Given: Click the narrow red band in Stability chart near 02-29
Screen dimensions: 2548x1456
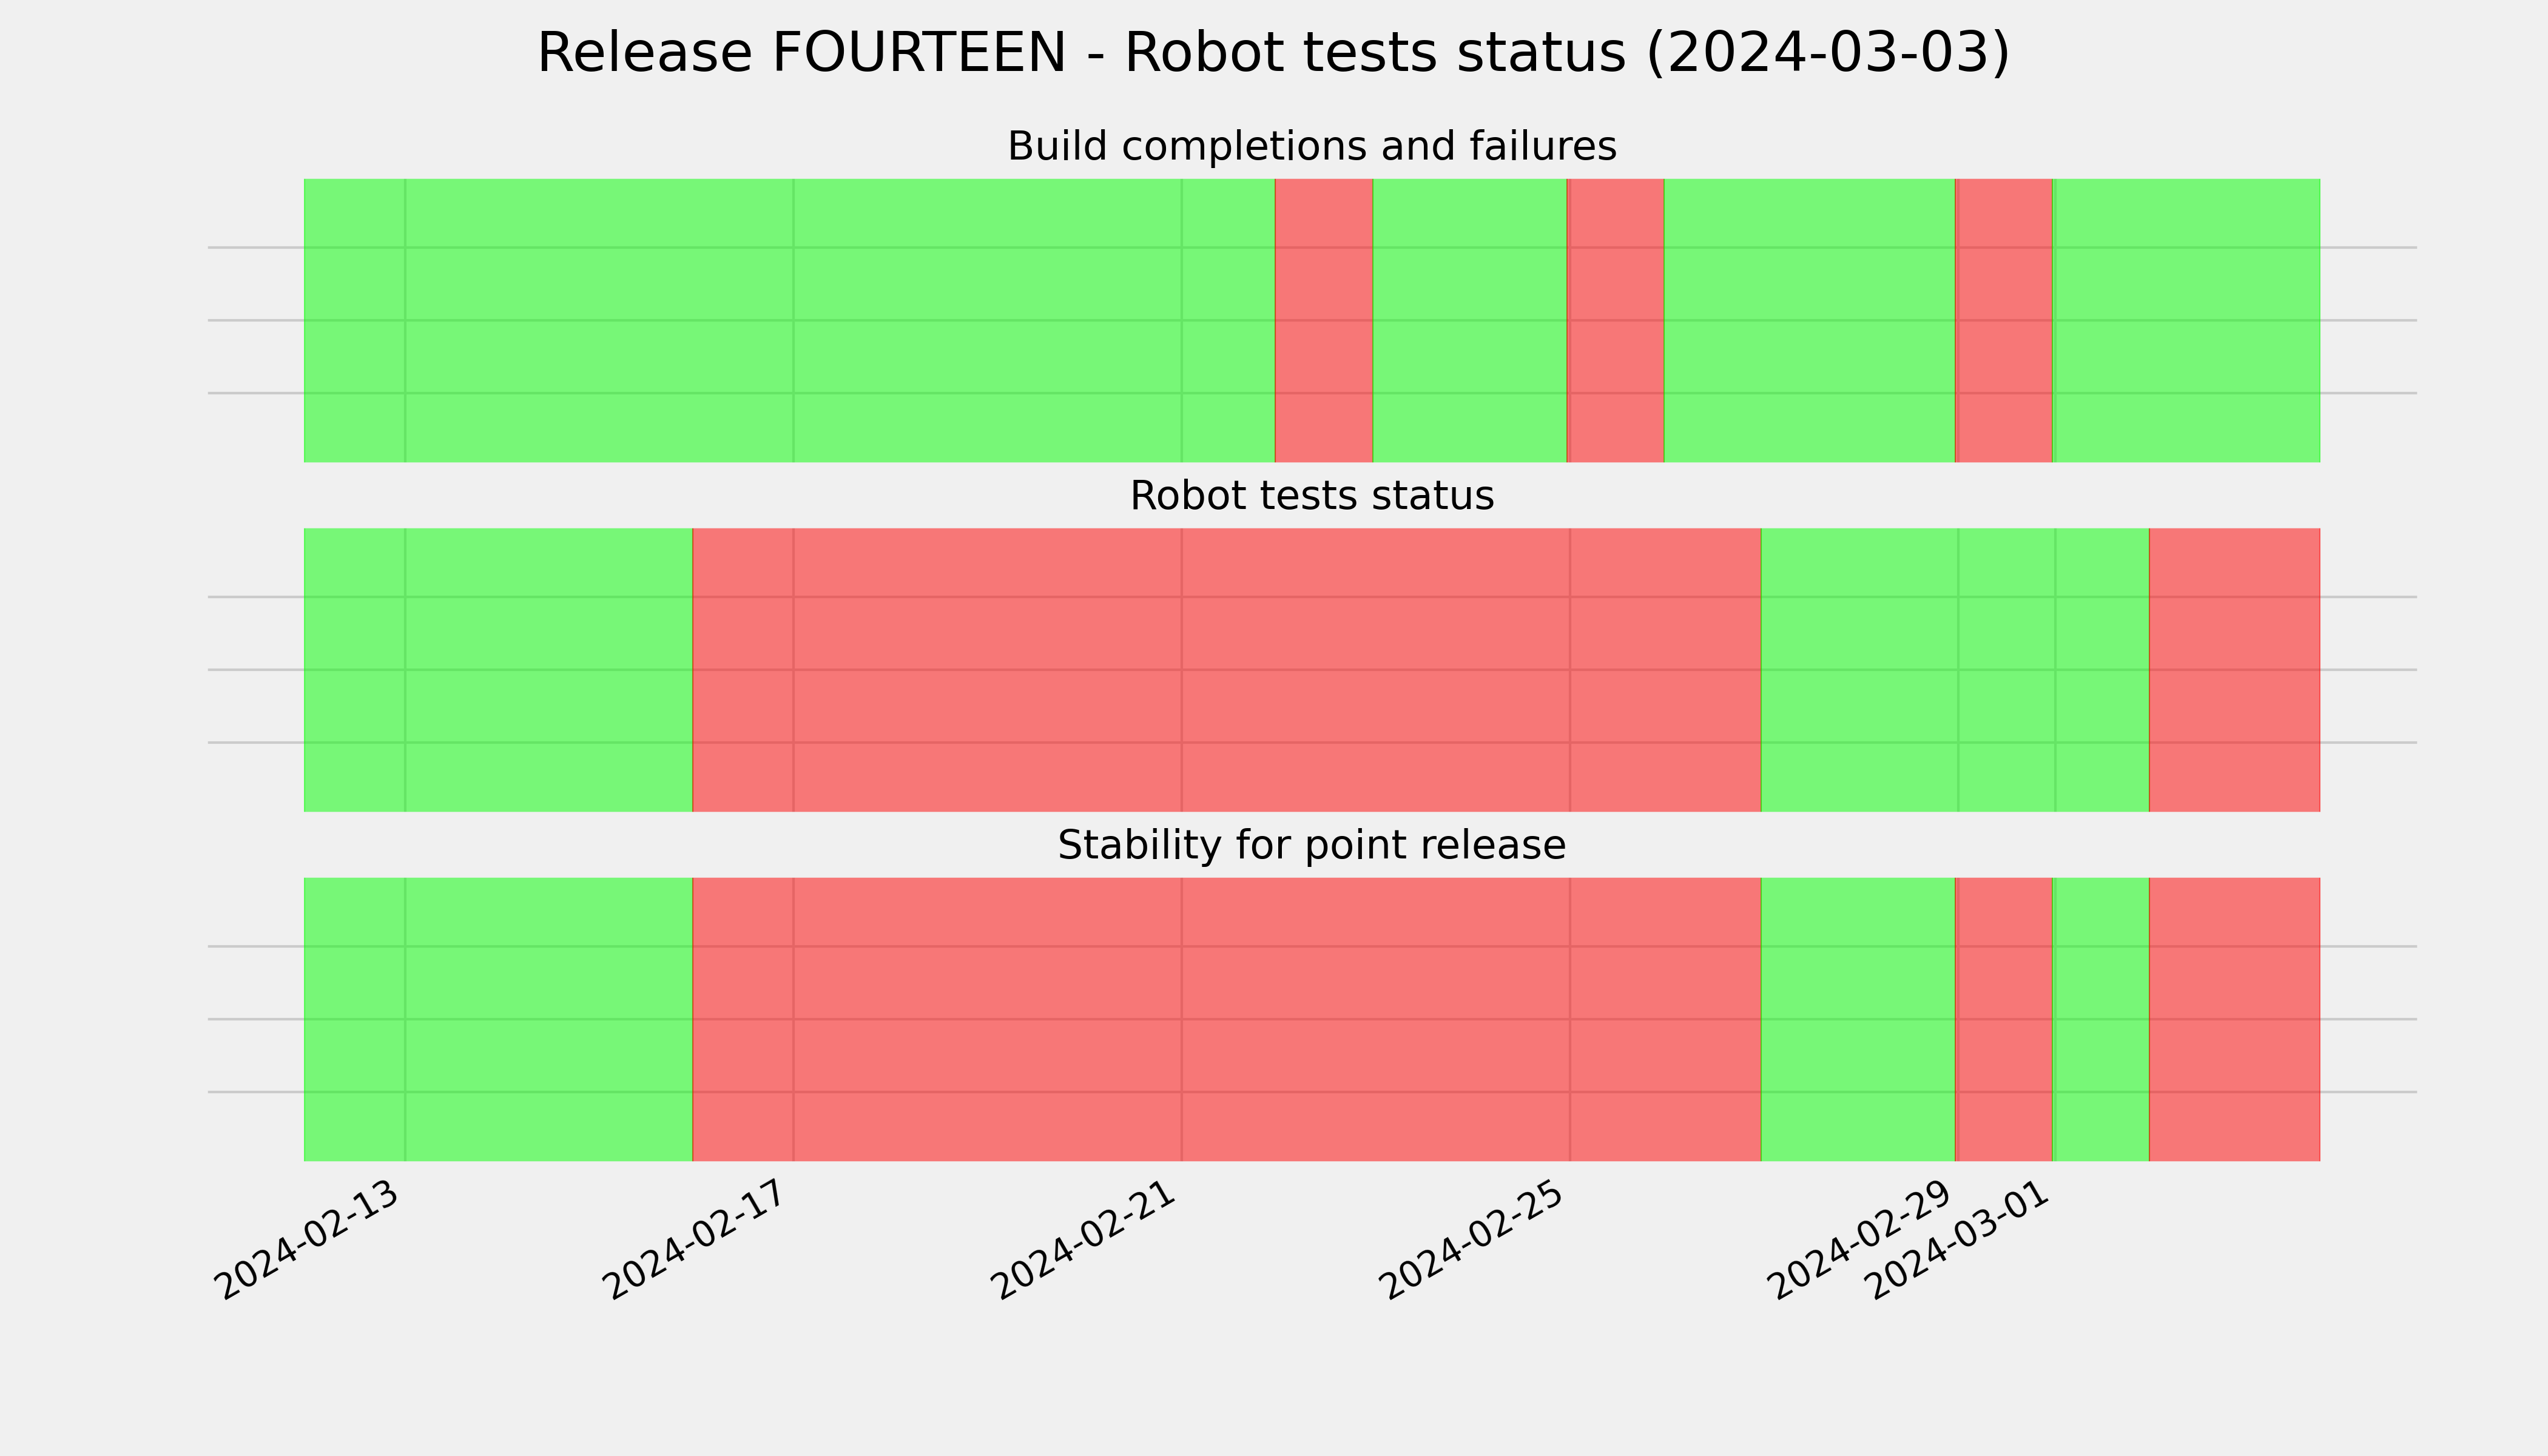Looking at the screenshot, I should 2004,1019.
